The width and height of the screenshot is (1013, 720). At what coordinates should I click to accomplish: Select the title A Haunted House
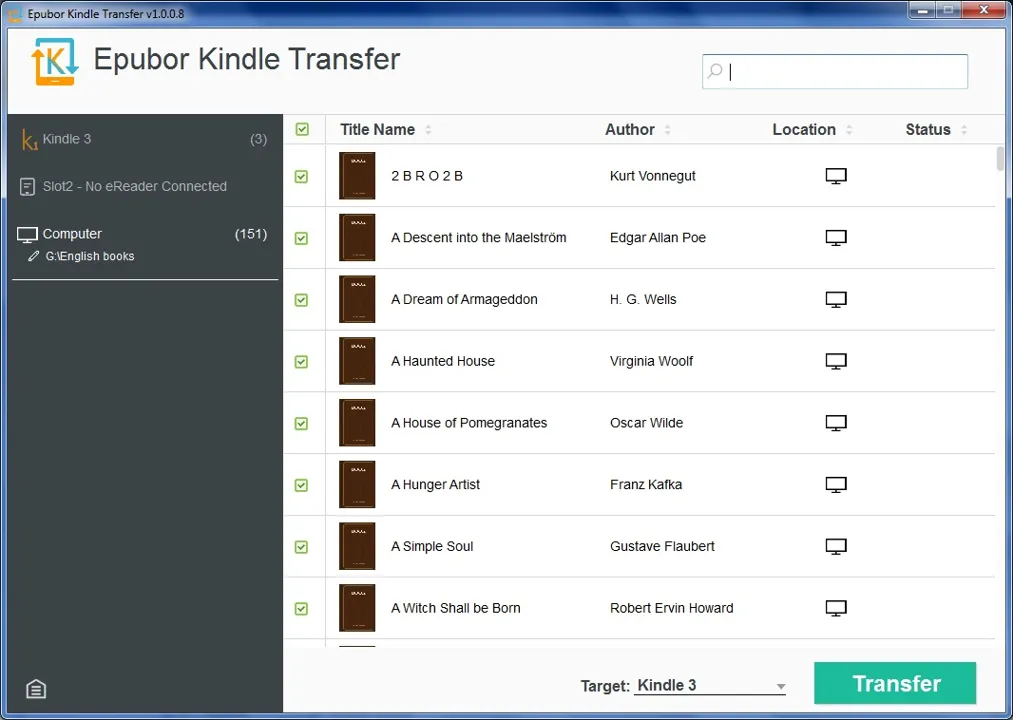443,361
